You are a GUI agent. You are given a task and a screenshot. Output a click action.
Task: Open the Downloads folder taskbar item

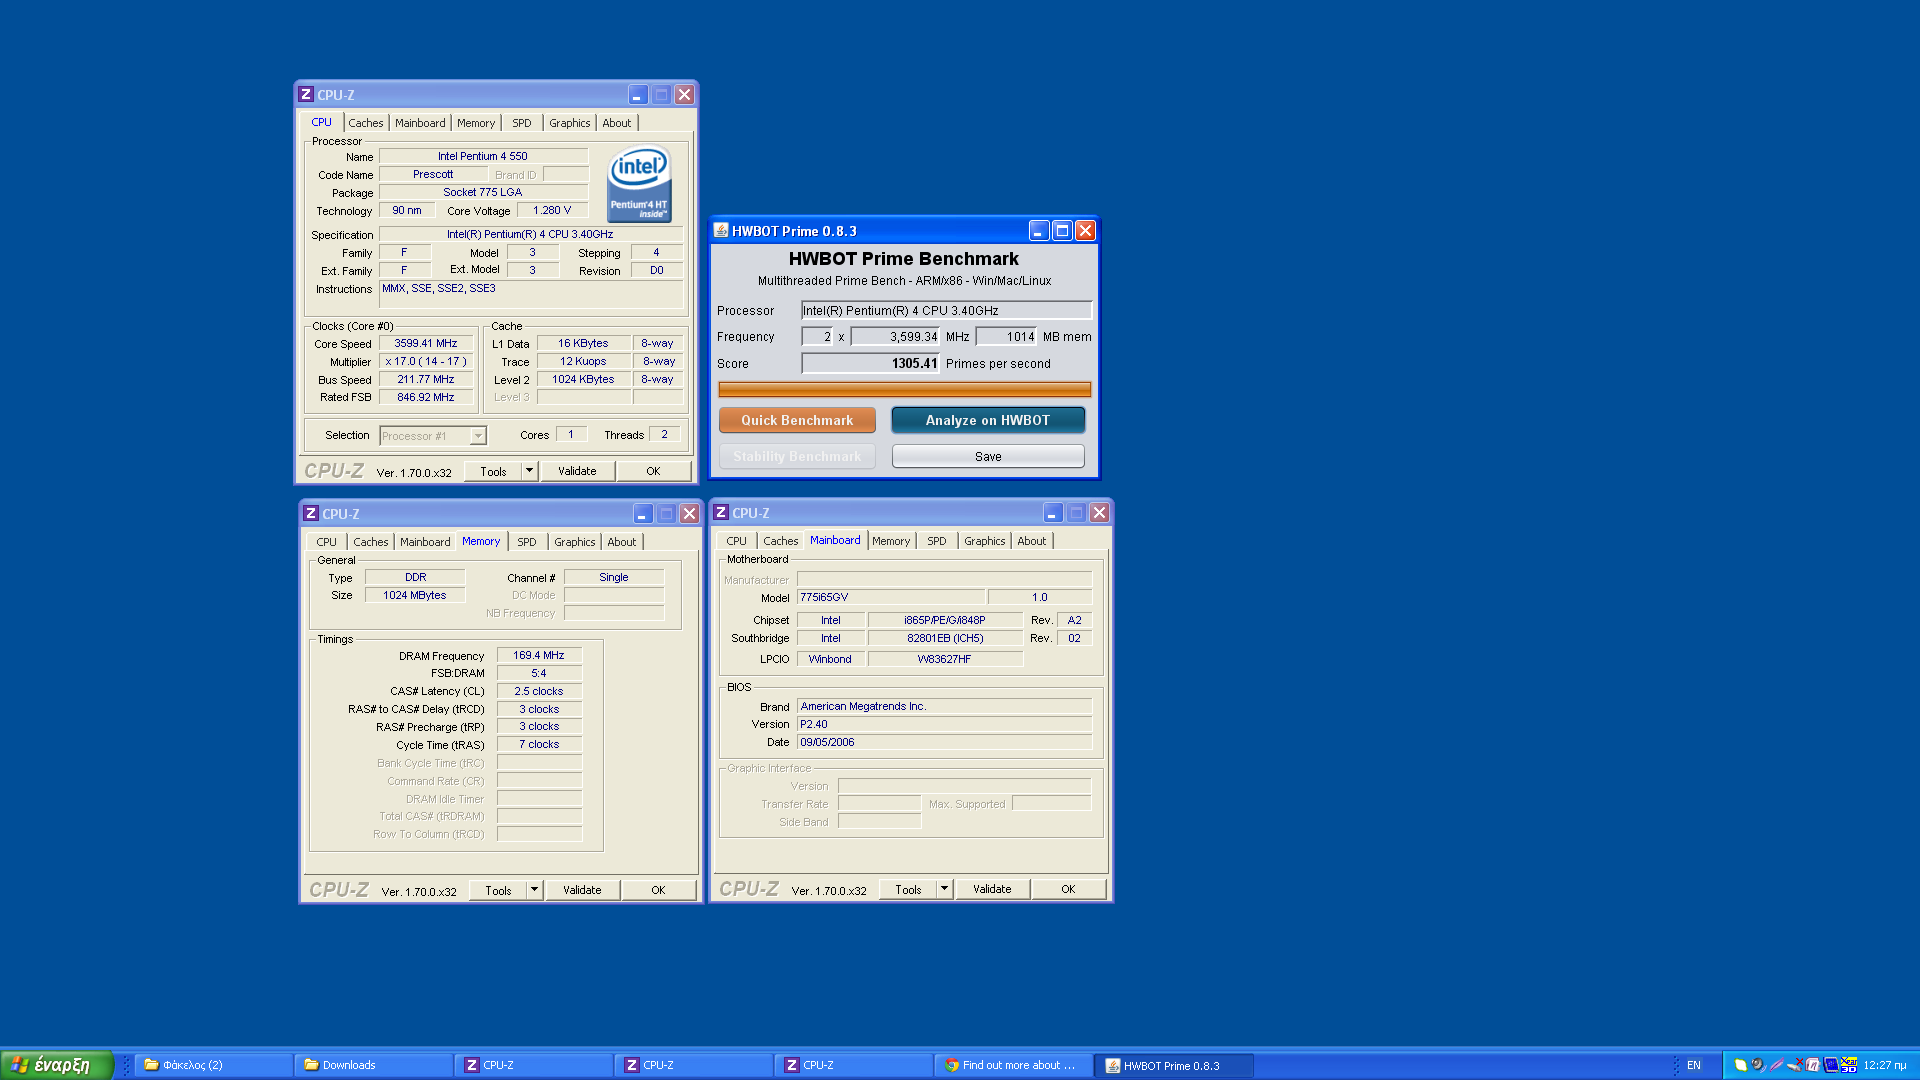tap(373, 1066)
